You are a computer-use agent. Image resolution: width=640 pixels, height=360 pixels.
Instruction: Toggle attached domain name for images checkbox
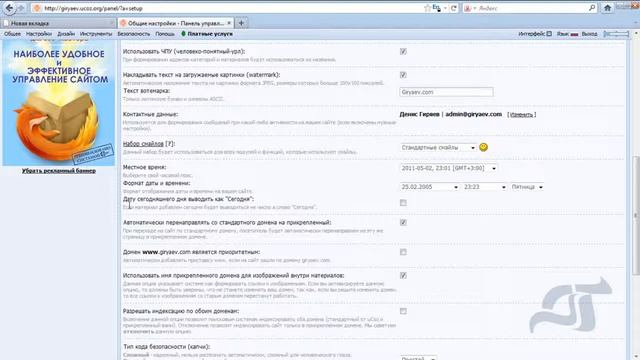pyautogui.click(x=403, y=276)
